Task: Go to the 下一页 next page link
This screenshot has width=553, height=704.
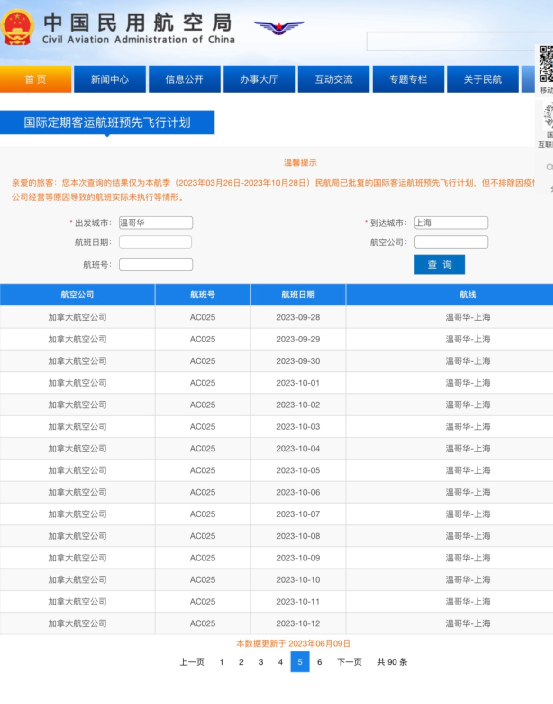Action: 349,662
